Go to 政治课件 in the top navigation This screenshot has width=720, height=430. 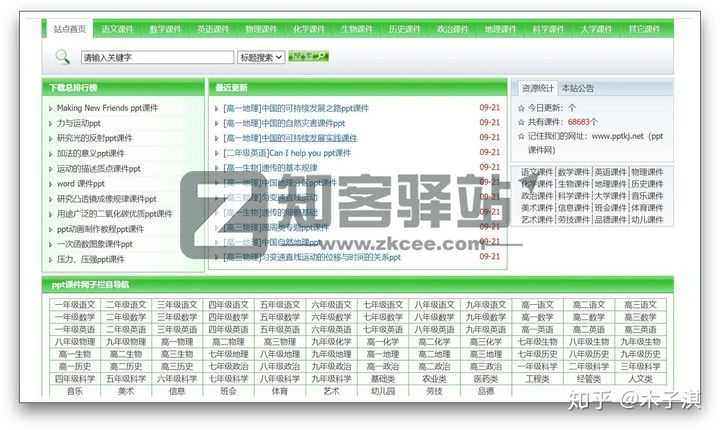click(452, 29)
